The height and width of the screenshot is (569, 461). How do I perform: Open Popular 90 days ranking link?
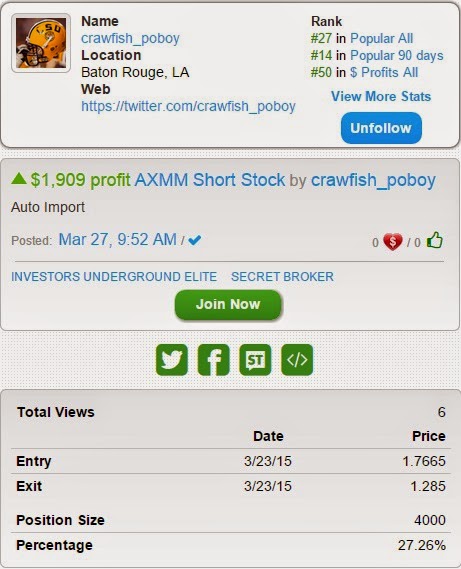click(x=397, y=55)
